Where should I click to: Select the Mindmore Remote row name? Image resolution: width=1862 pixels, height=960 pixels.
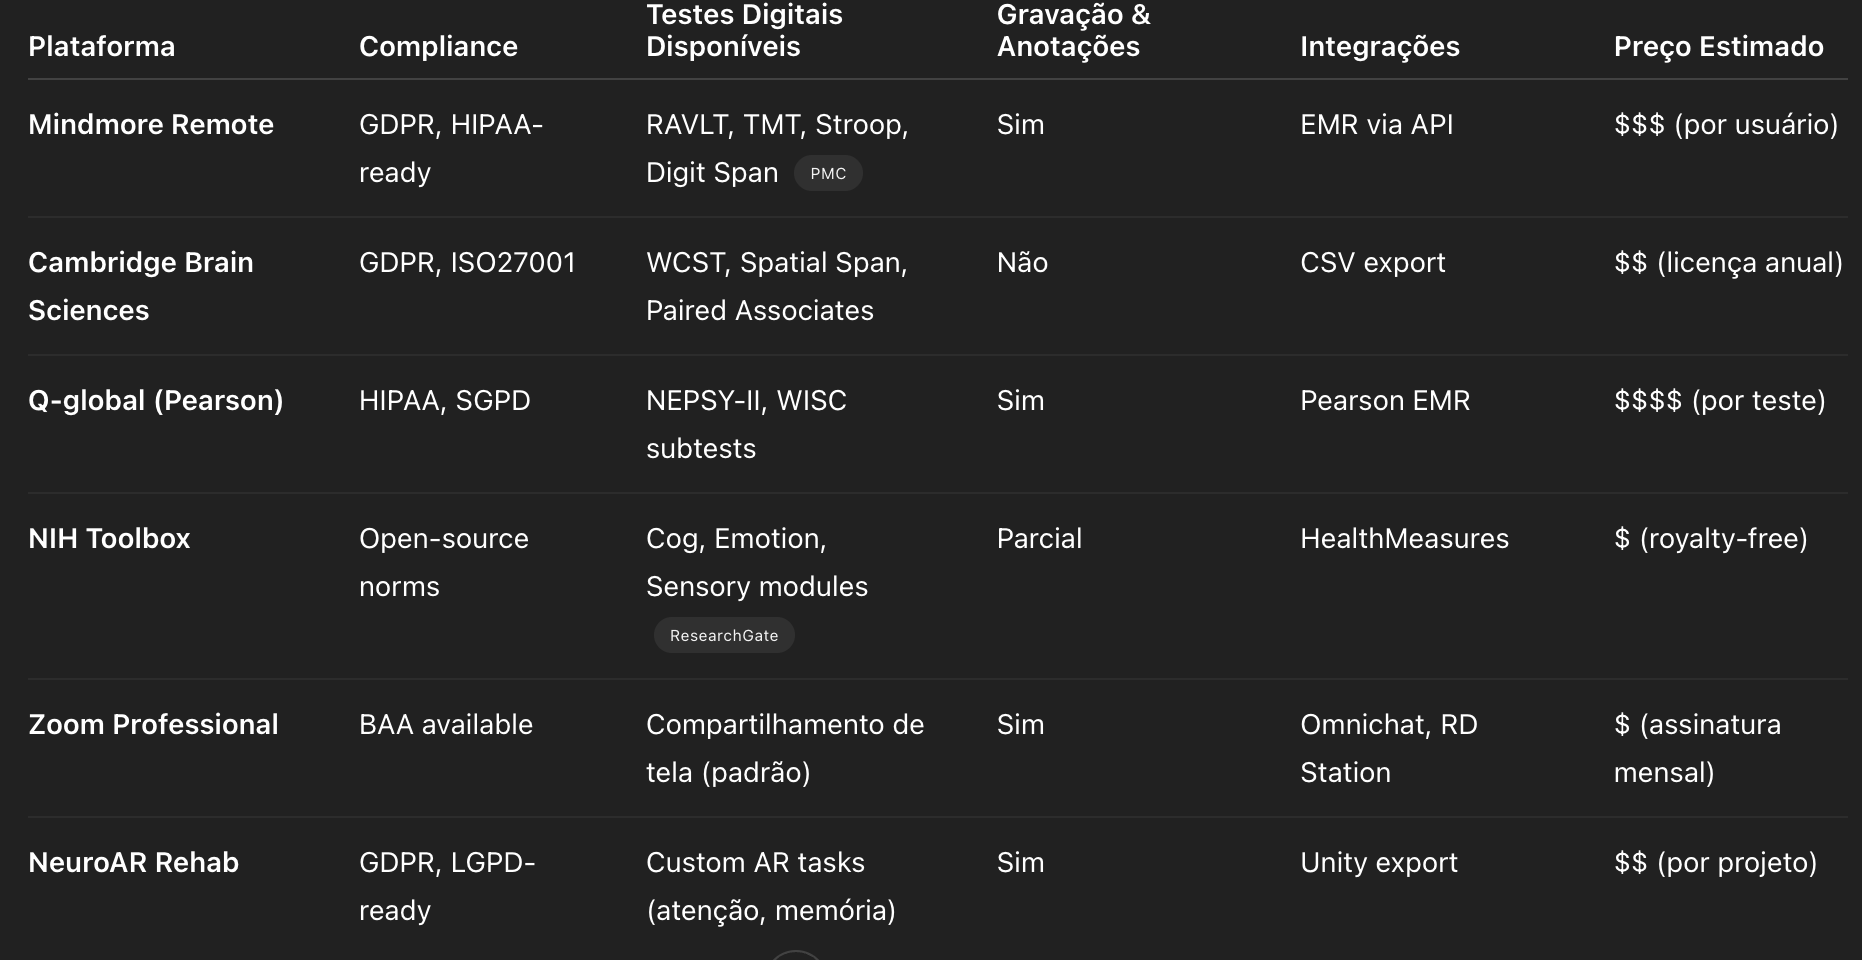click(x=151, y=124)
